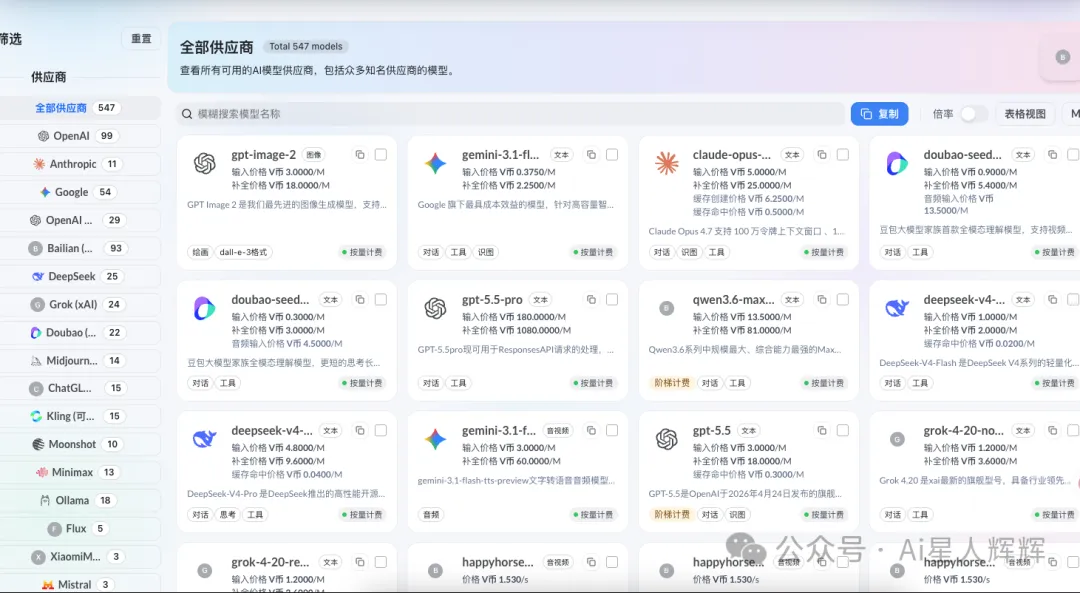The image size is (1080, 593).
Task: Select gemini-3.1-fl... model checkbox
Action: click(x=612, y=155)
